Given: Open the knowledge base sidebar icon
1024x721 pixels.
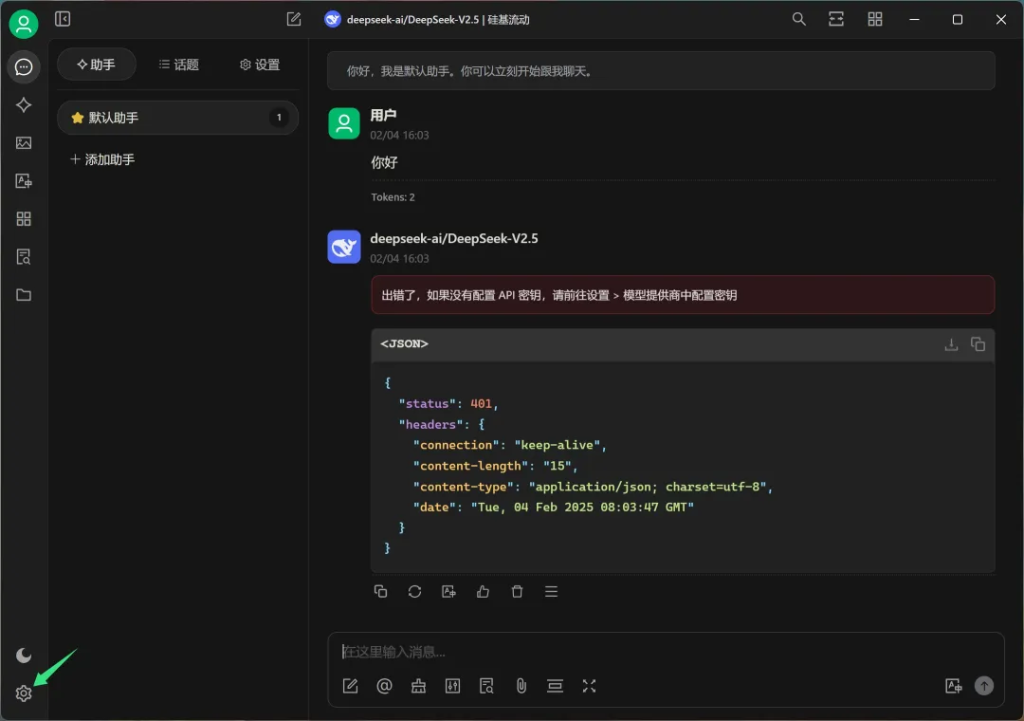Looking at the screenshot, I should pyautogui.click(x=24, y=257).
